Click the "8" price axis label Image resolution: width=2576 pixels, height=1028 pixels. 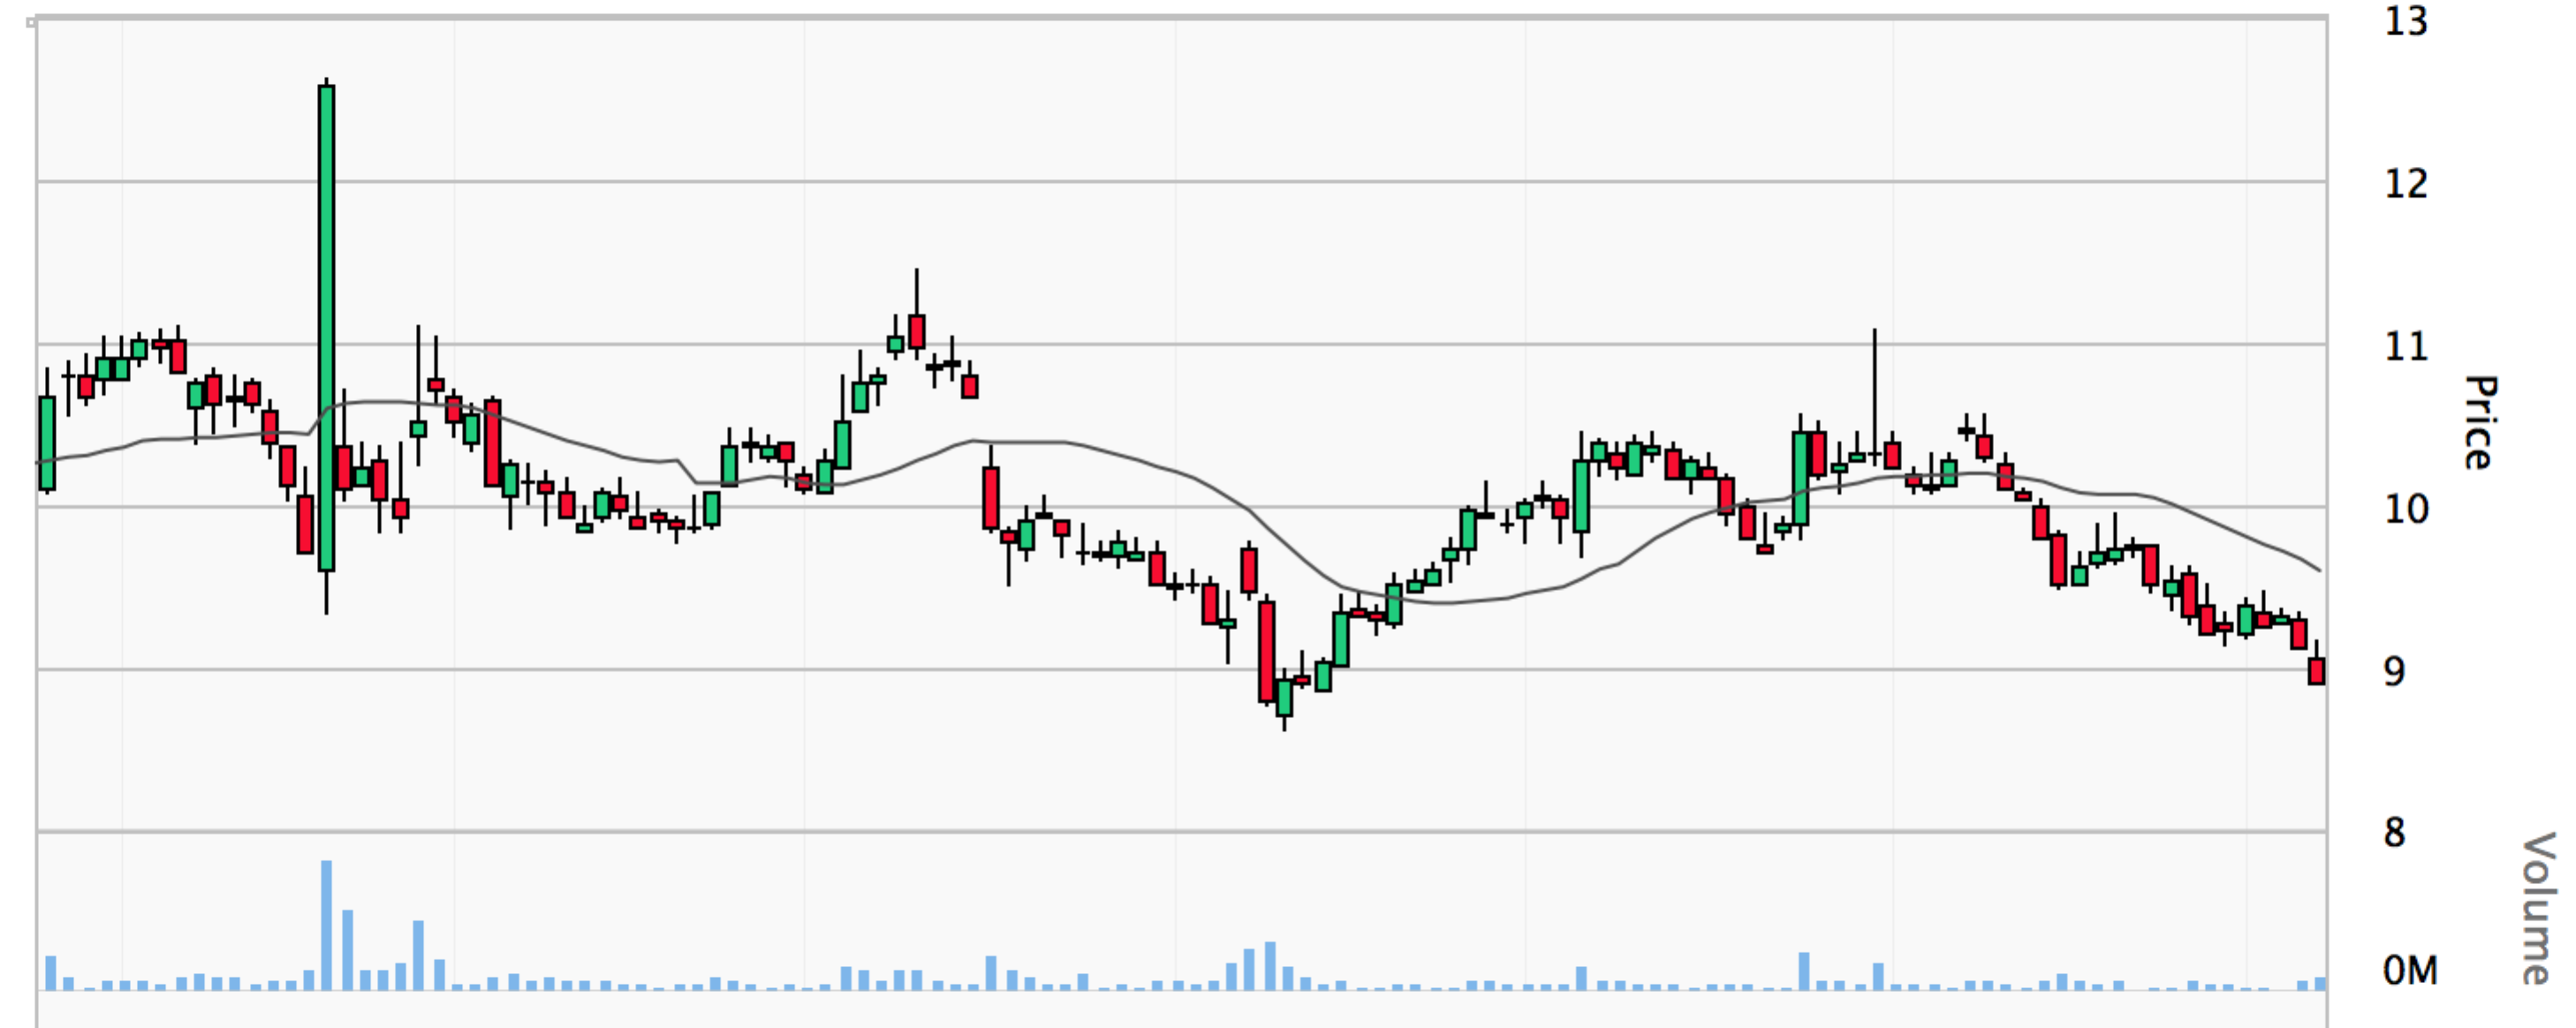pyautogui.click(x=2395, y=832)
